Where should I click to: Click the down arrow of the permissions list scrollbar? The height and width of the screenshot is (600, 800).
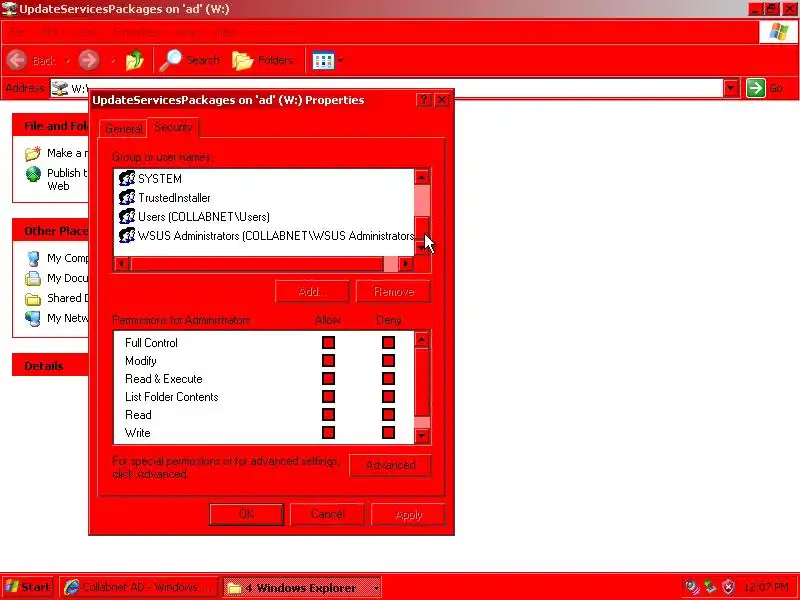(422, 436)
